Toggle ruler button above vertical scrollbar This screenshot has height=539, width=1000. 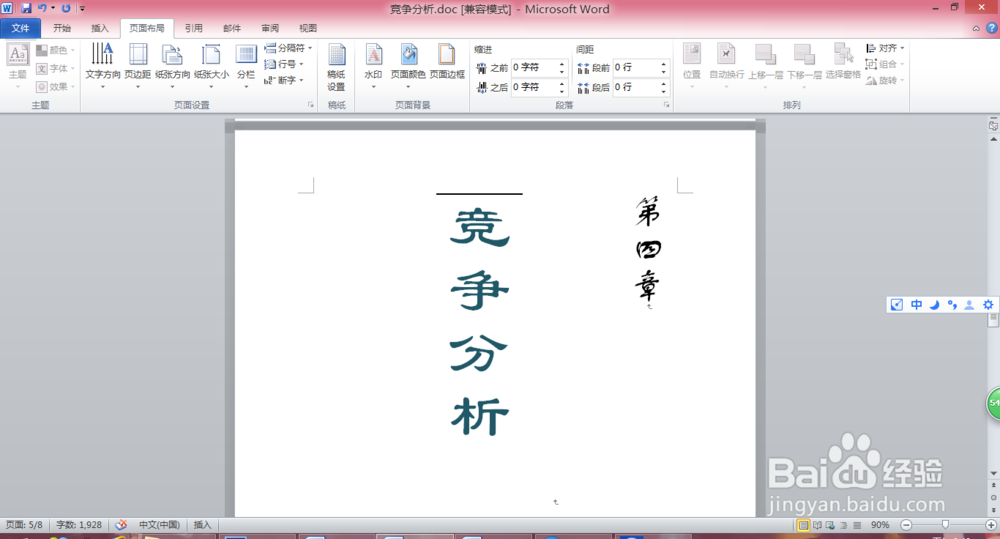pyautogui.click(x=993, y=126)
